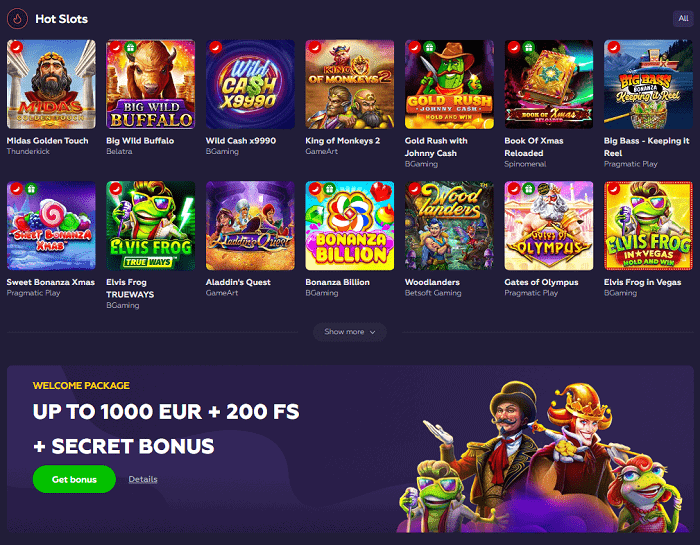View All hot slots

683,18
